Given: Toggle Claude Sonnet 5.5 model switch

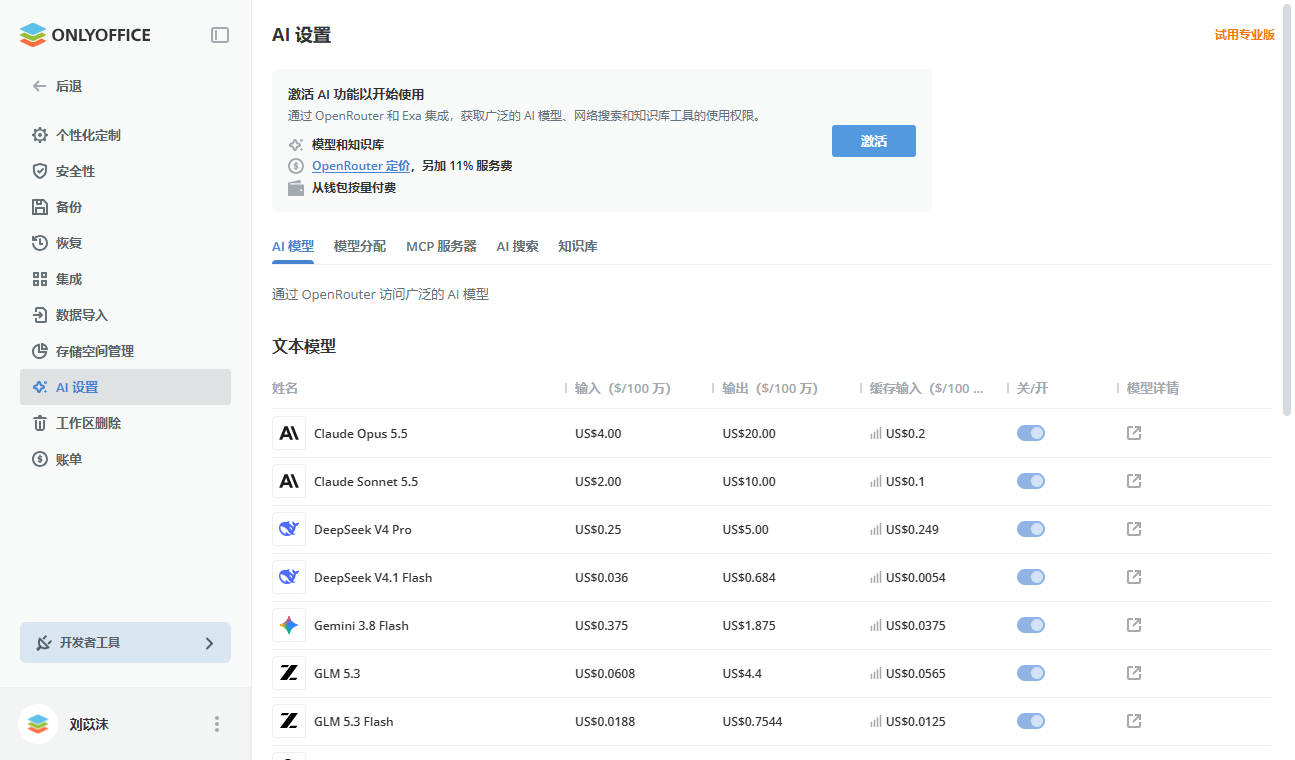Looking at the screenshot, I should (1031, 481).
